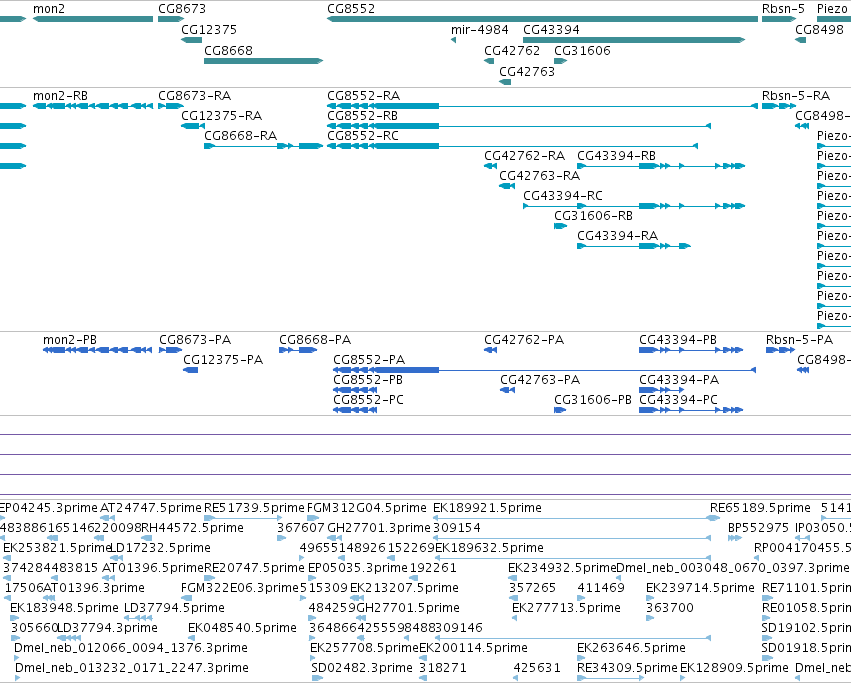The height and width of the screenshot is (683, 851).
Task: Click the CG8498 gene label
Action: pyautogui.click(x=820, y=29)
